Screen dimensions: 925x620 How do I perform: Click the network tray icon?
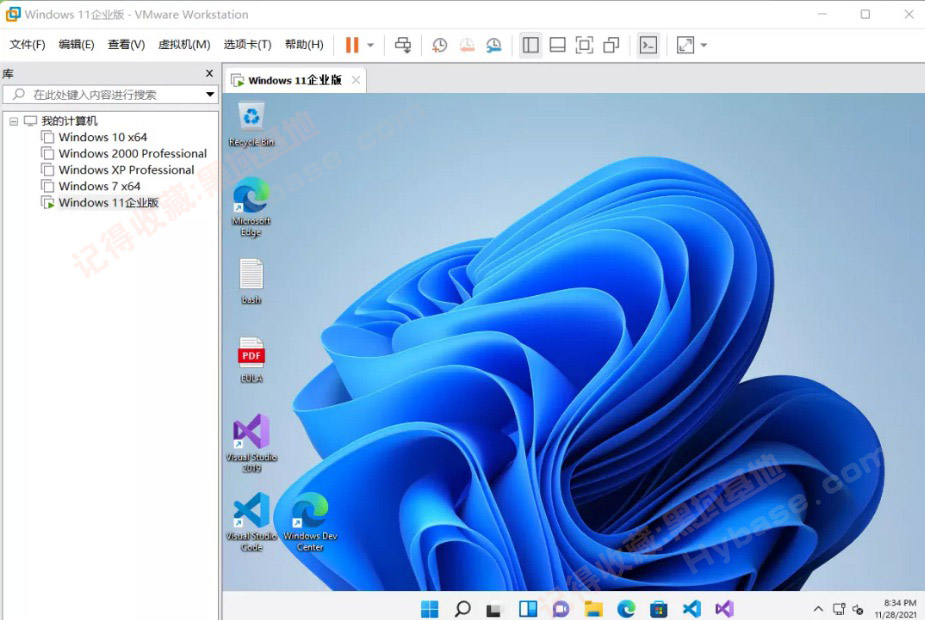(839, 609)
